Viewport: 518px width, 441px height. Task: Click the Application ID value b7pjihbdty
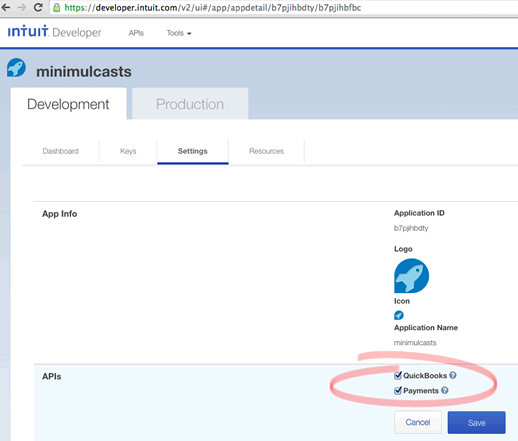click(x=411, y=228)
